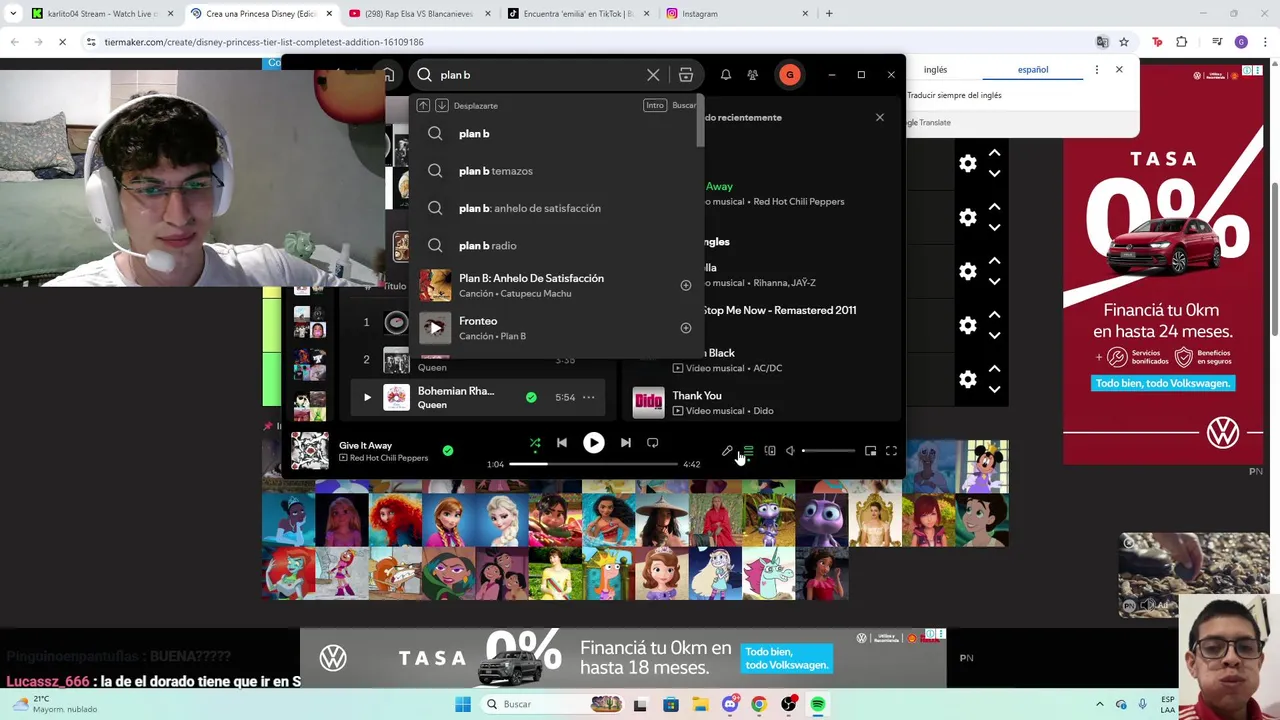Close the recently played queue panel
Screen dimensions: 1280x720
[880, 118]
